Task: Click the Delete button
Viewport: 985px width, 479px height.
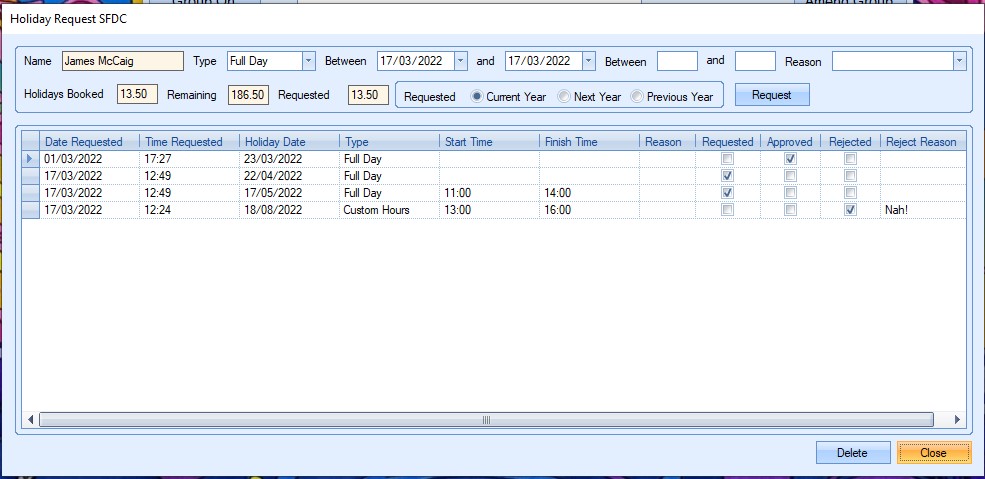Action: coord(852,453)
